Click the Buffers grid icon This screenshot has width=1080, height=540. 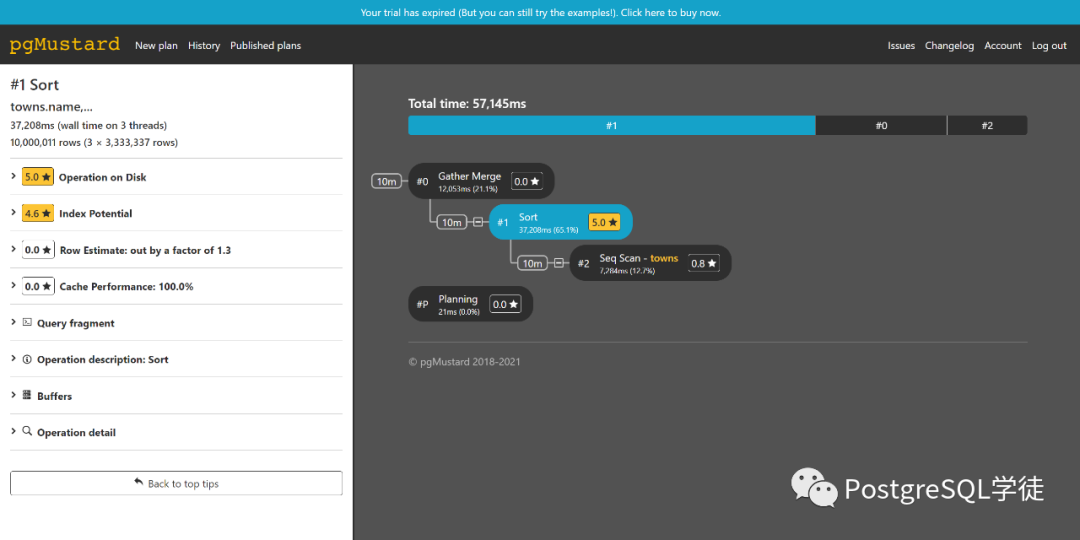(28, 395)
